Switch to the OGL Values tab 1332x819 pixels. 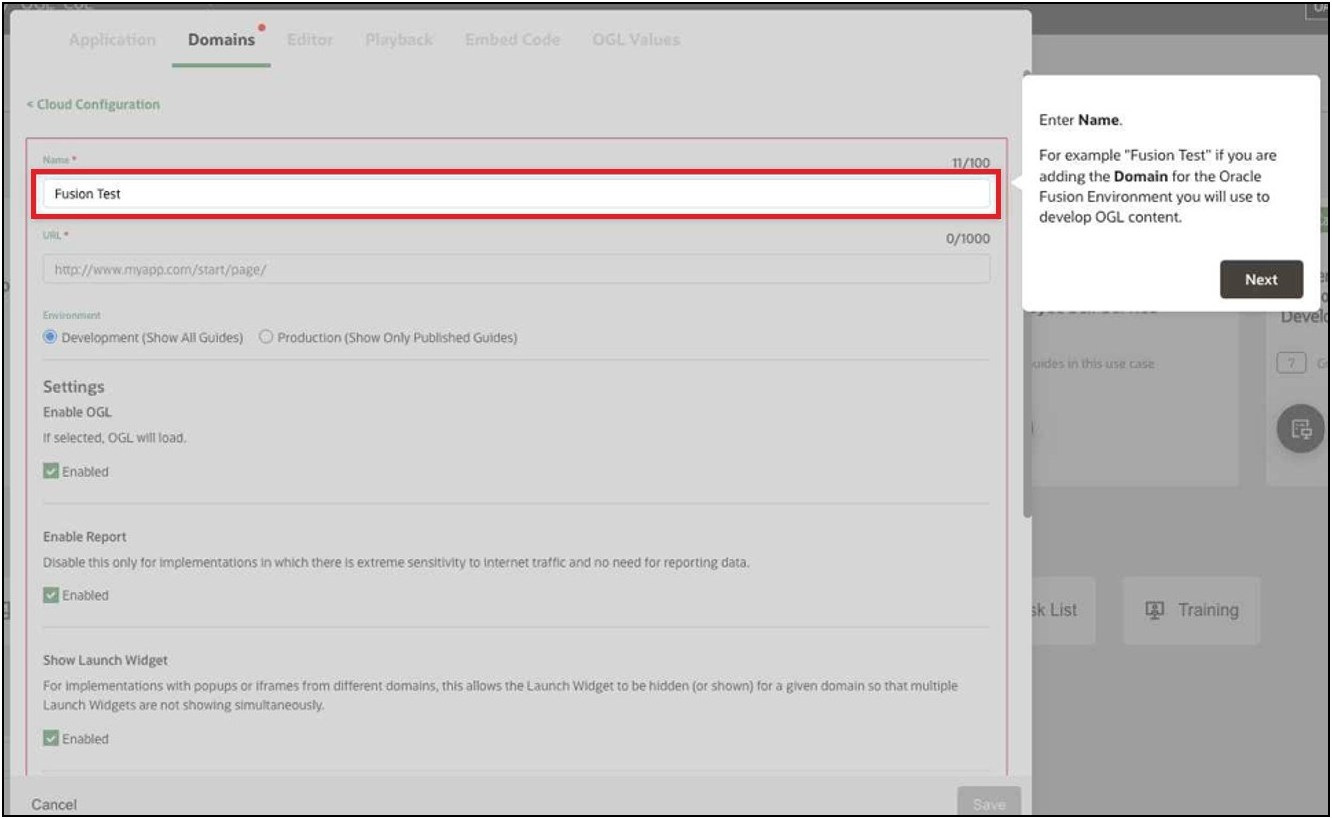pos(636,40)
